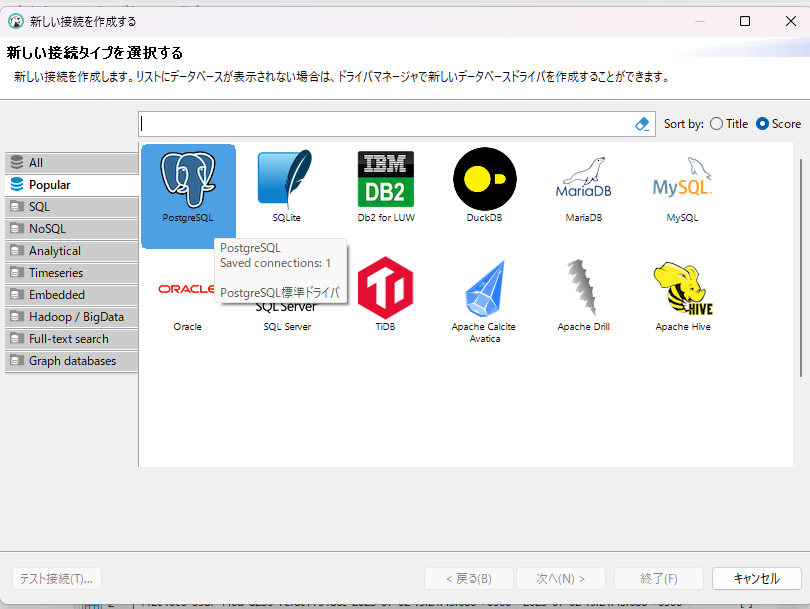The height and width of the screenshot is (609, 810).
Task: Click the テスト接続(T)... button
Action: tap(57, 579)
